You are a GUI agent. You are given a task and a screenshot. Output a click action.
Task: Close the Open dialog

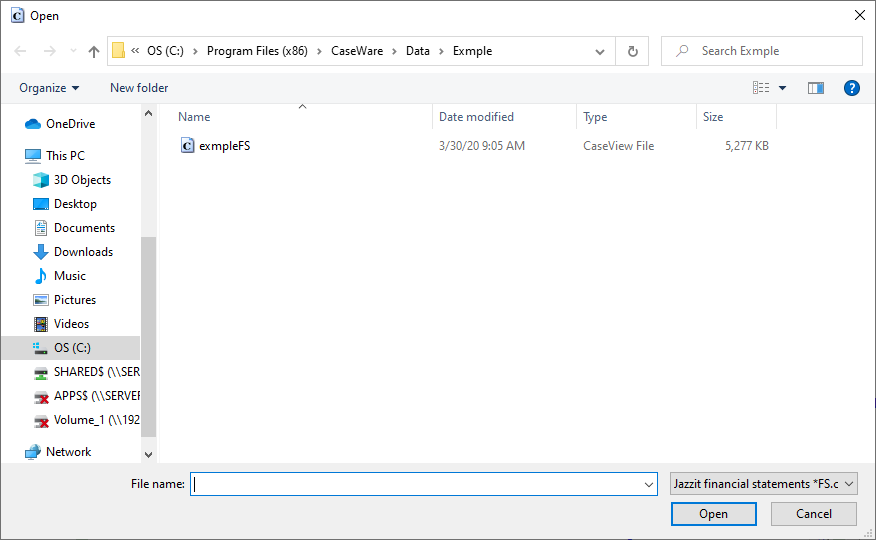[860, 15]
